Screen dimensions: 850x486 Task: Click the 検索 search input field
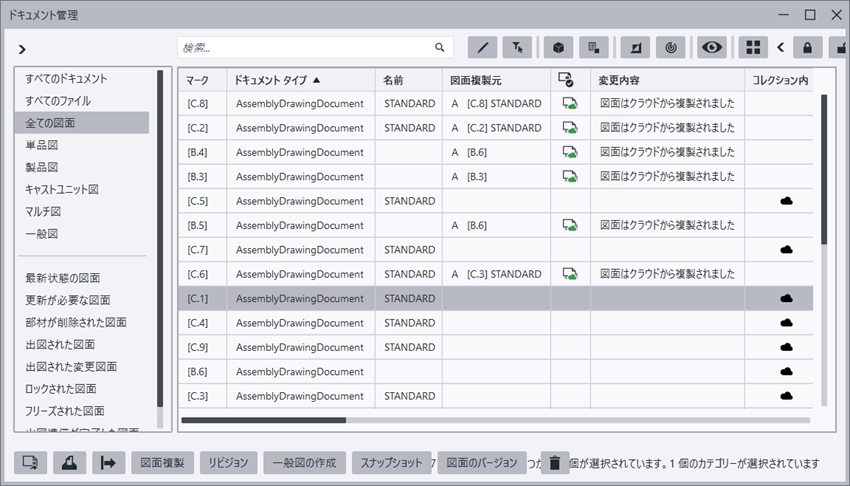305,47
